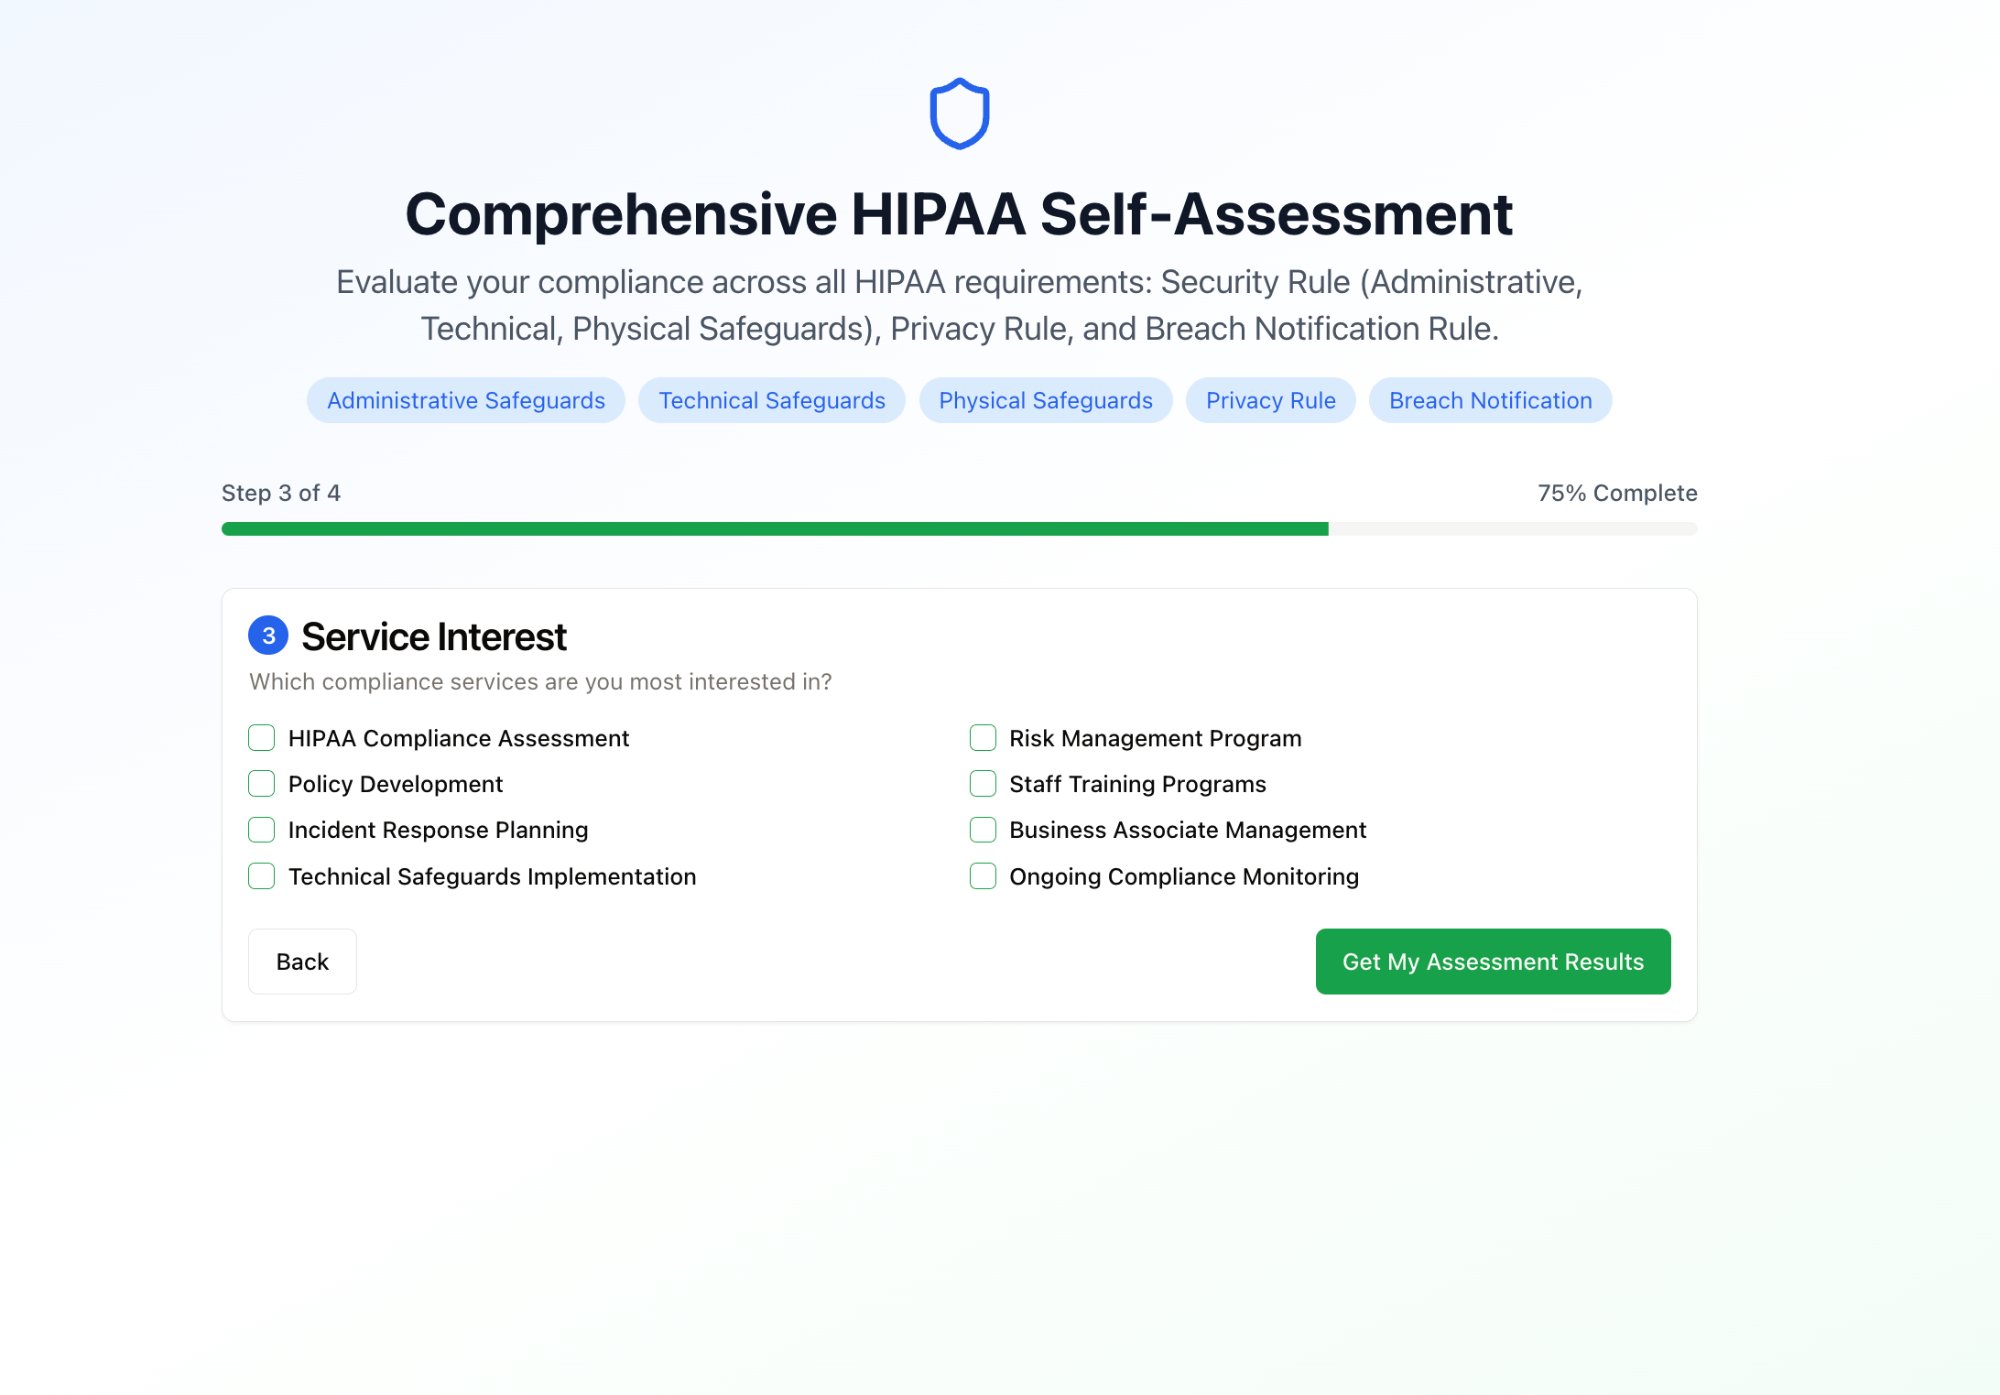Check the HIPAA Compliance Assessment option
The image size is (2000, 1395).
click(260, 738)
